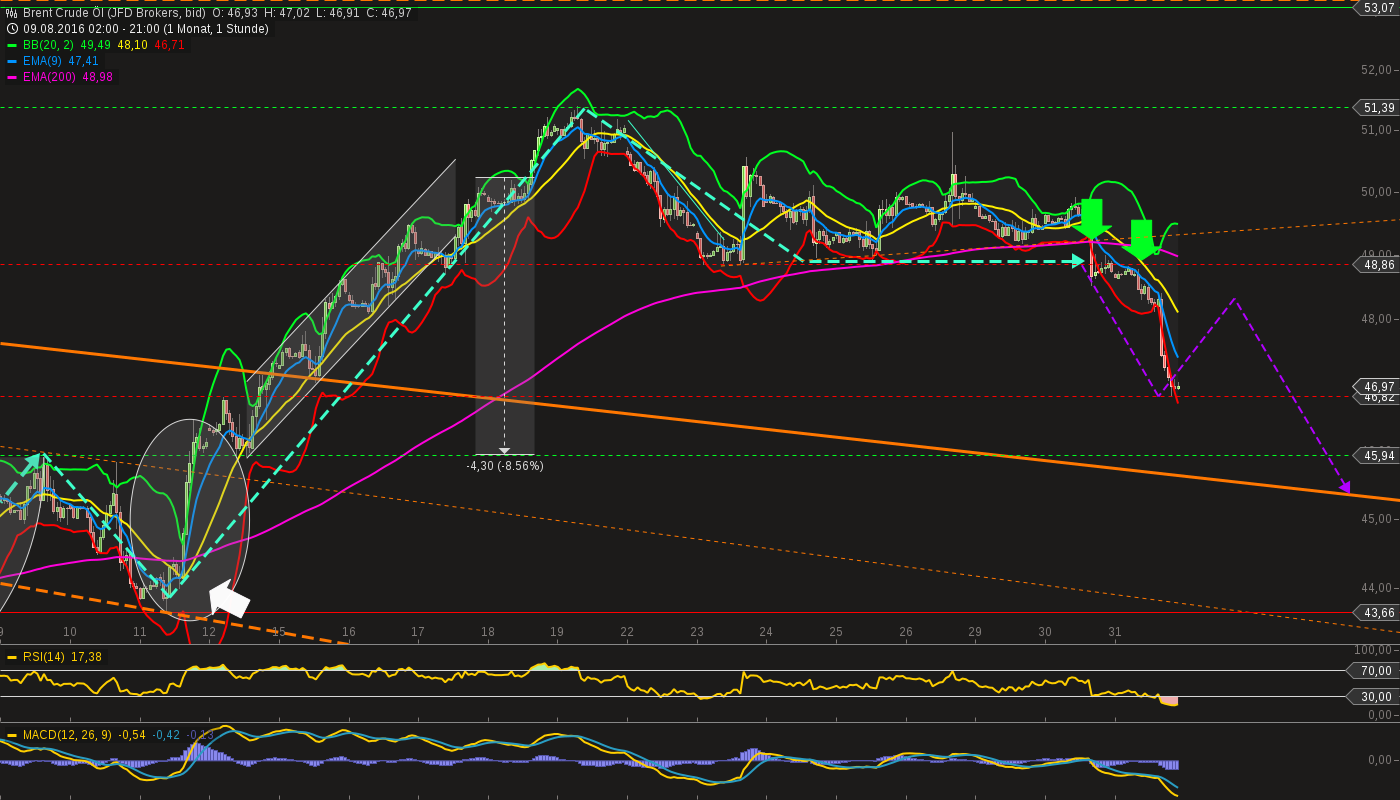Screen dimensions: 1400x800
Task: Select the 'MACD(12, 26, 9)' indicator label
Action: (68, 735)
